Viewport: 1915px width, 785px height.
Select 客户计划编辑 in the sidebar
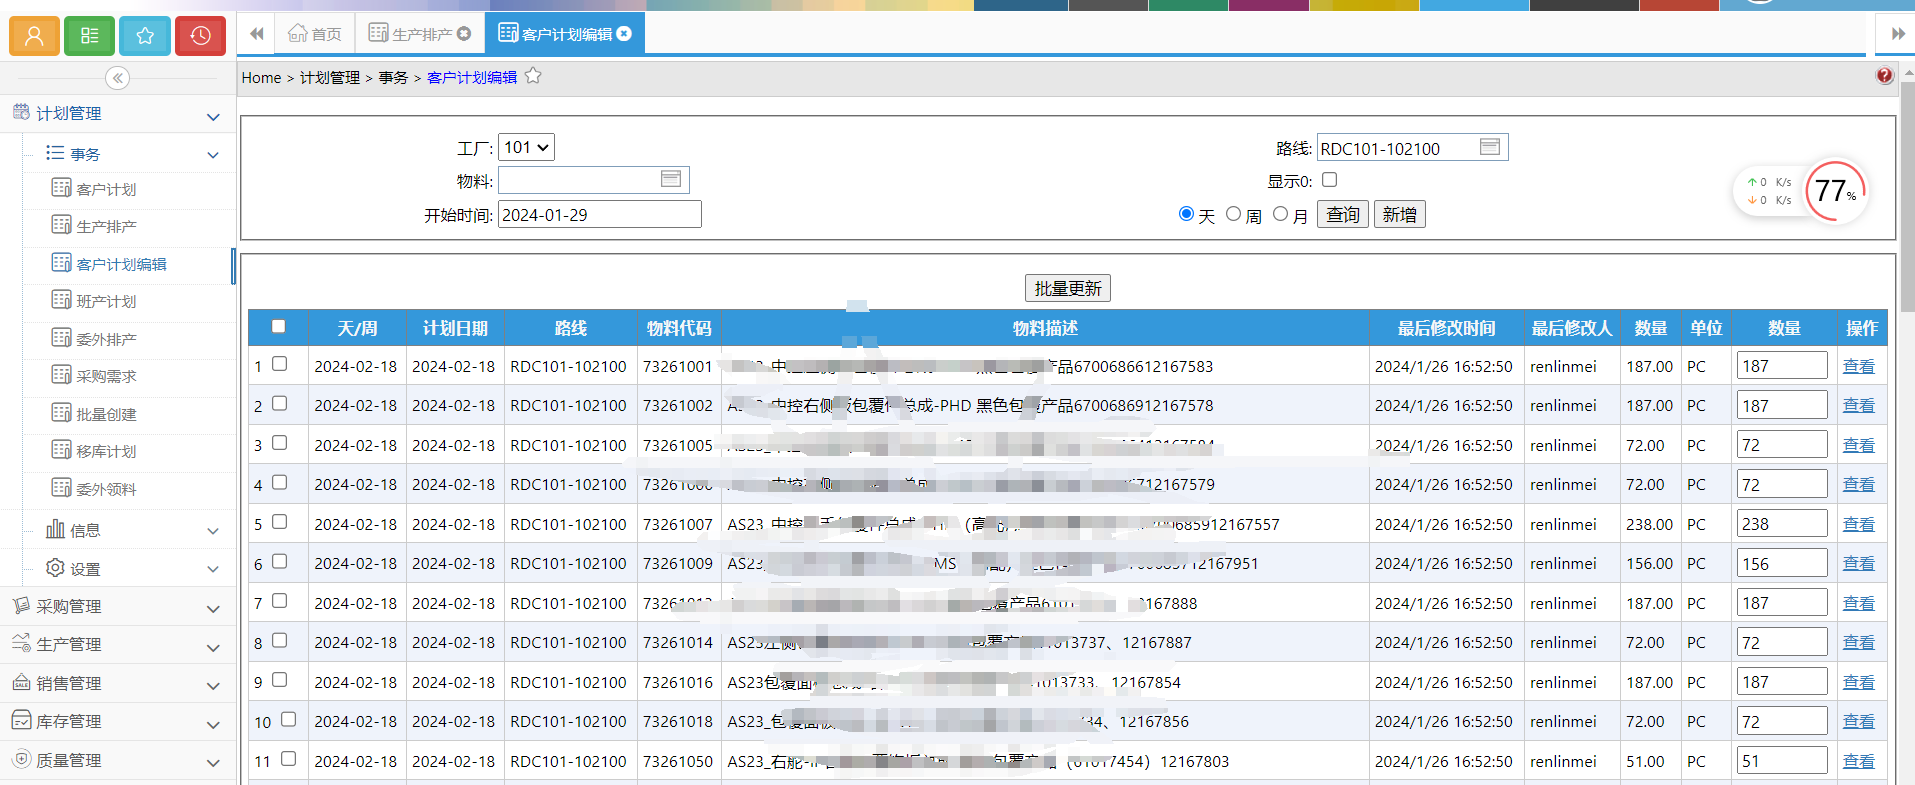(121, 264)
